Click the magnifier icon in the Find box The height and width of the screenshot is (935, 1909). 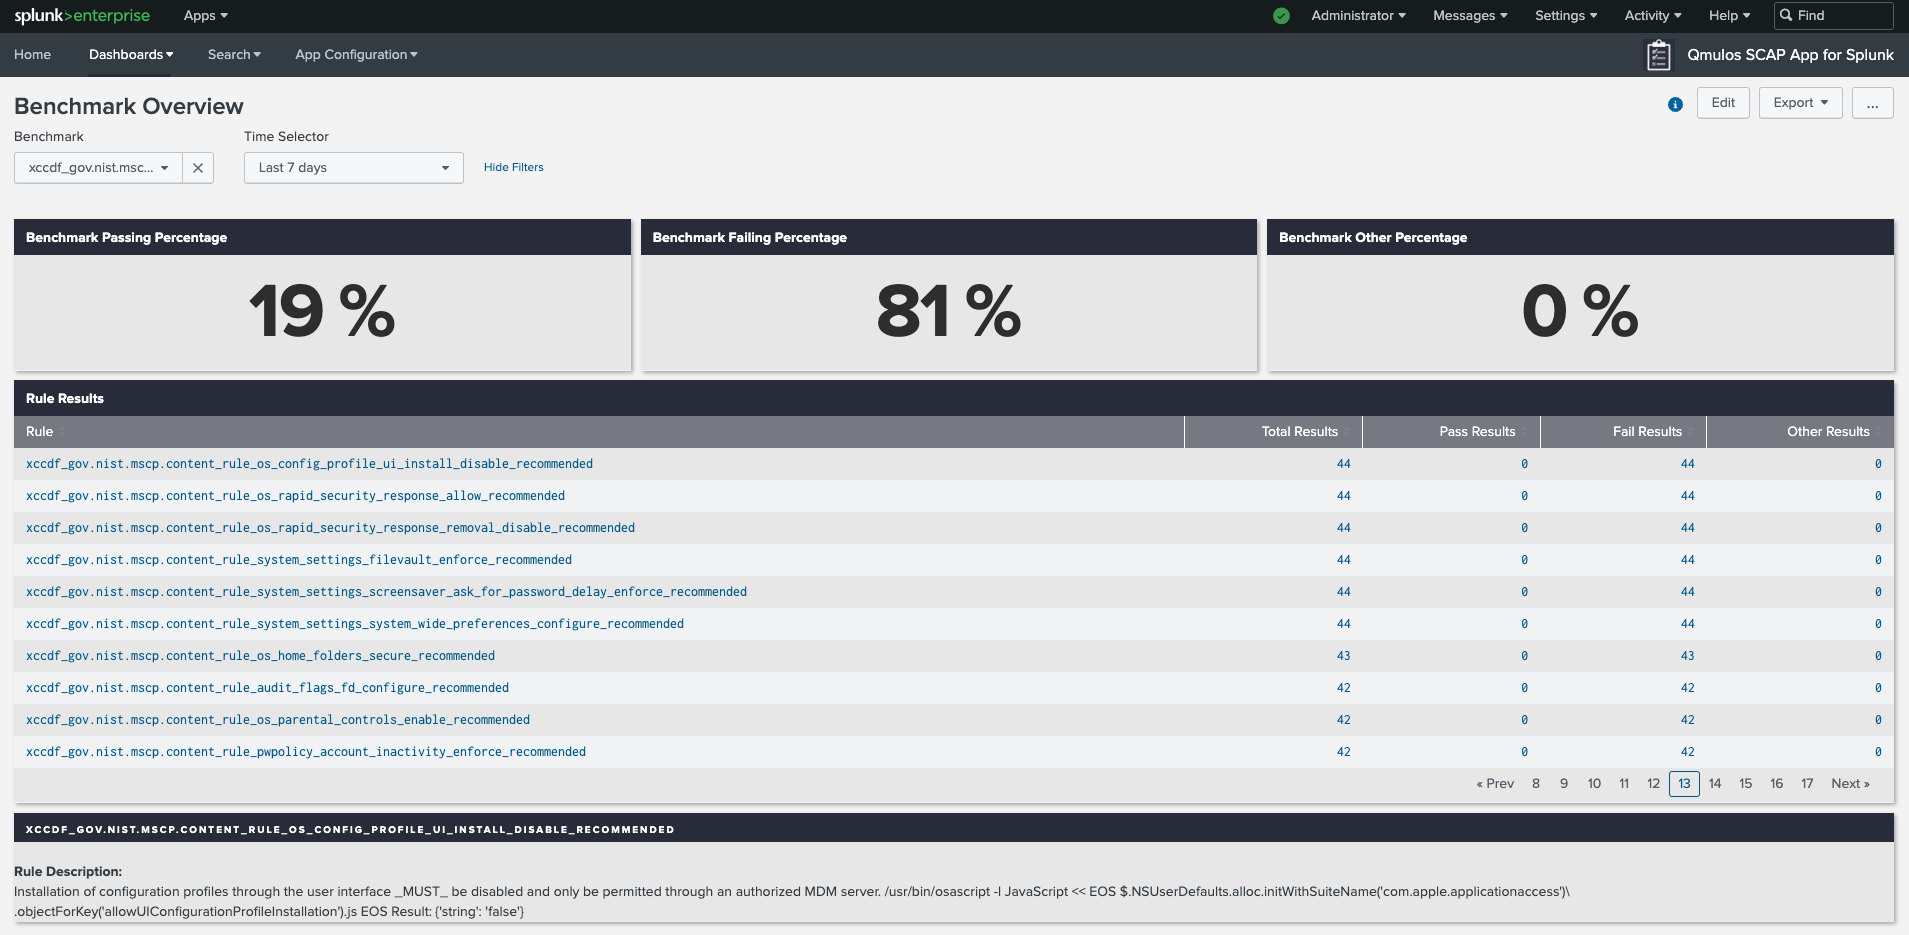[1786, 15]
